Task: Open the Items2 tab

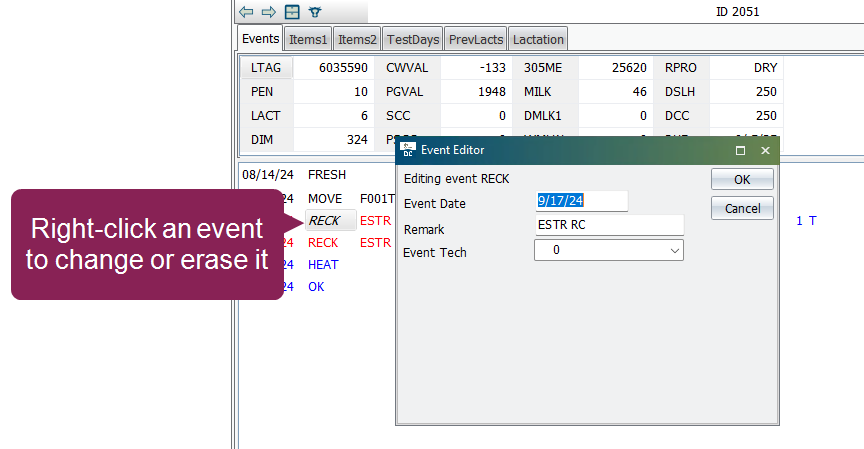Action: (357, 39)
